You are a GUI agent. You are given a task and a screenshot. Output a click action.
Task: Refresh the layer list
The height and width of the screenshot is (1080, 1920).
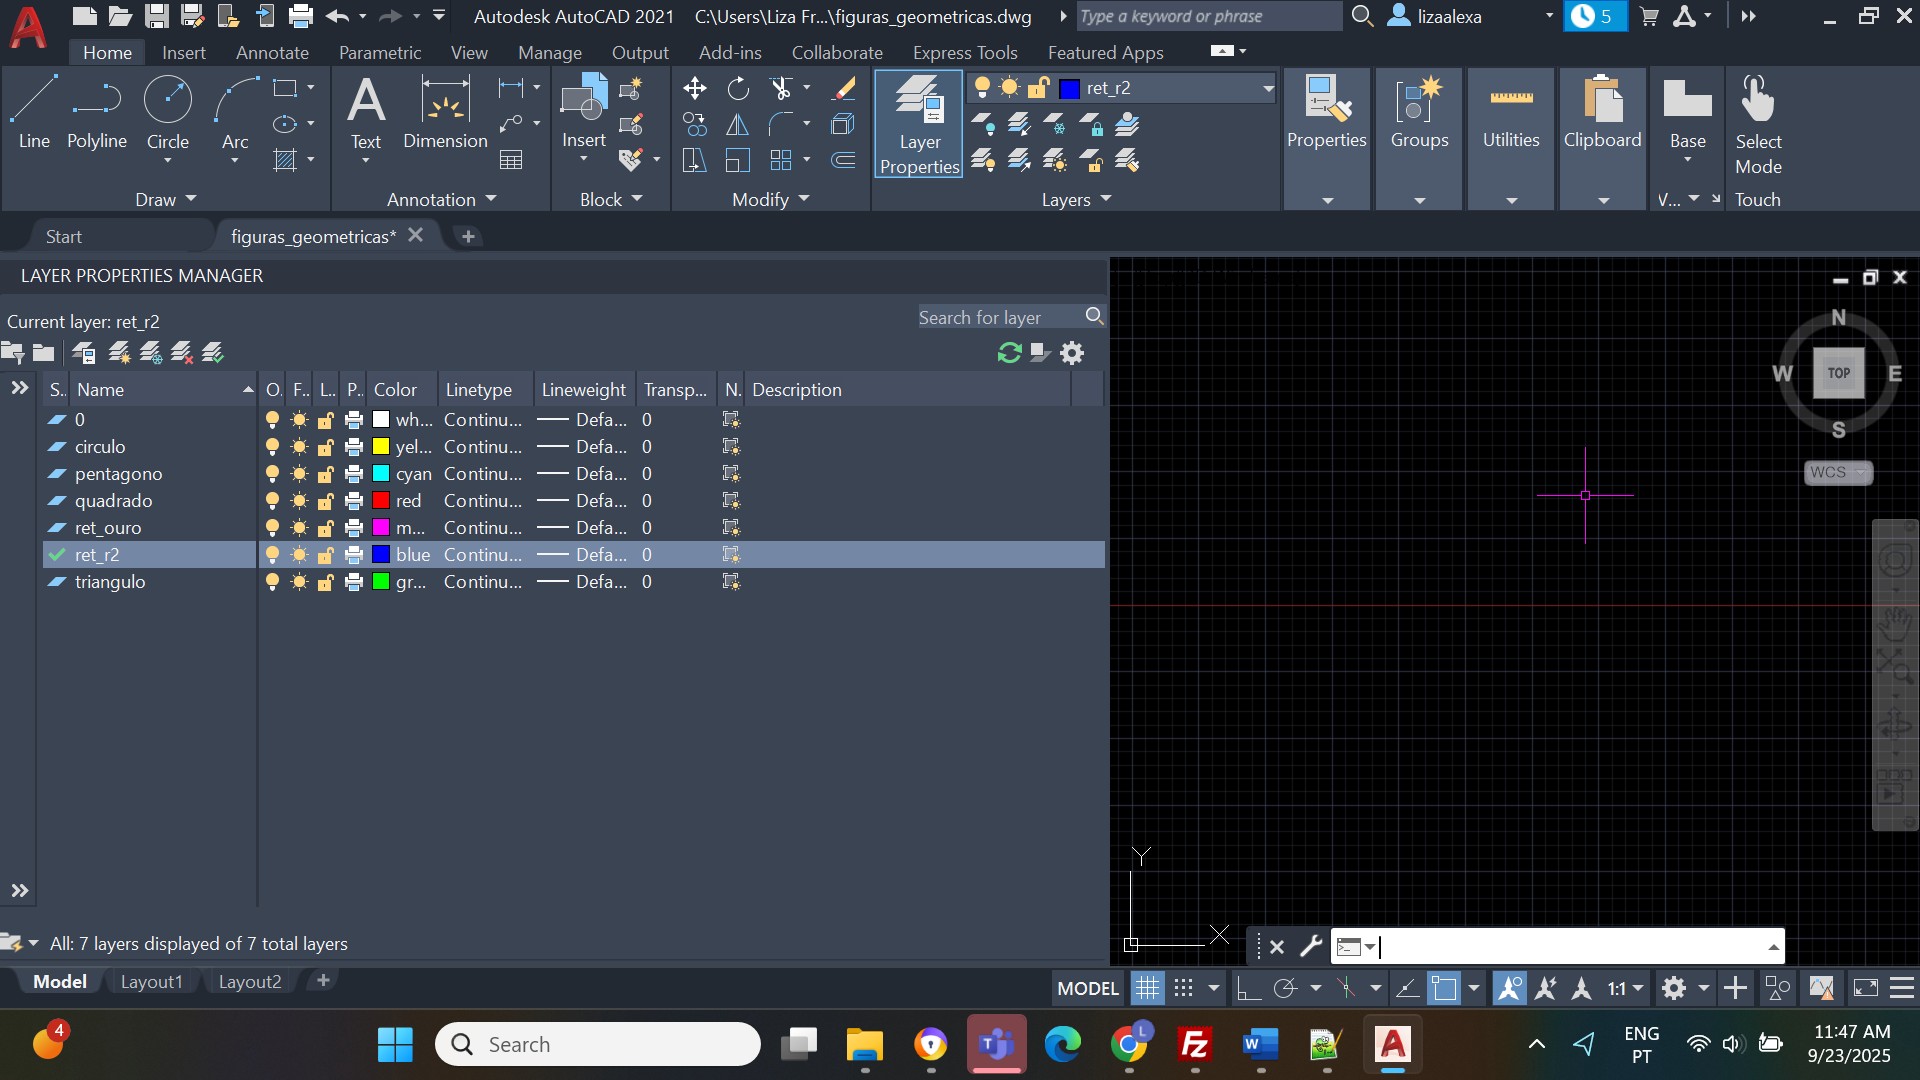tap(1009, 353)
